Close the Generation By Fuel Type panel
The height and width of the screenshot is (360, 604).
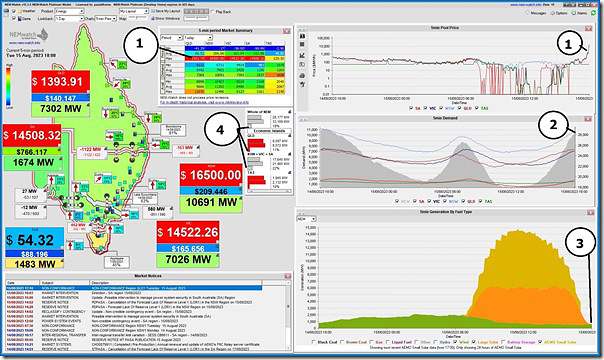pos(591,213)
